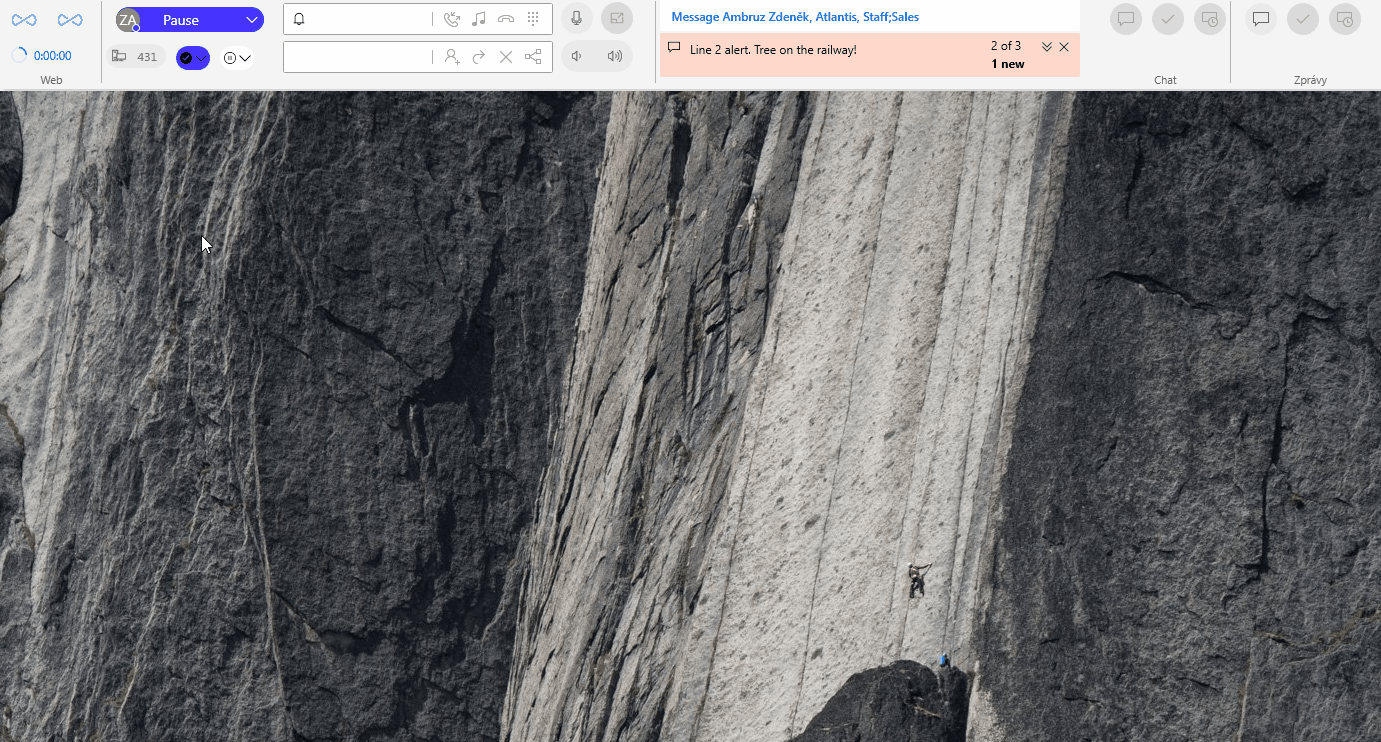Open the Message Ambruz Zdeněk, Atlantis, Staff;Sales link

point(795,17)
